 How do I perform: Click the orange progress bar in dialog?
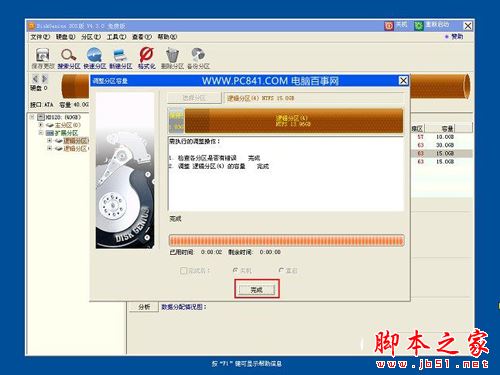[x=286, y=241]
